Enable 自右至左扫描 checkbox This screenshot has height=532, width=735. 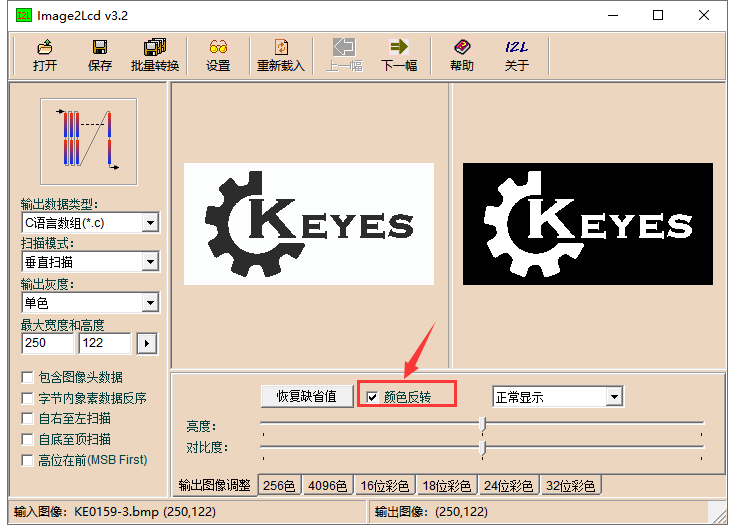(x=28, y=419)
